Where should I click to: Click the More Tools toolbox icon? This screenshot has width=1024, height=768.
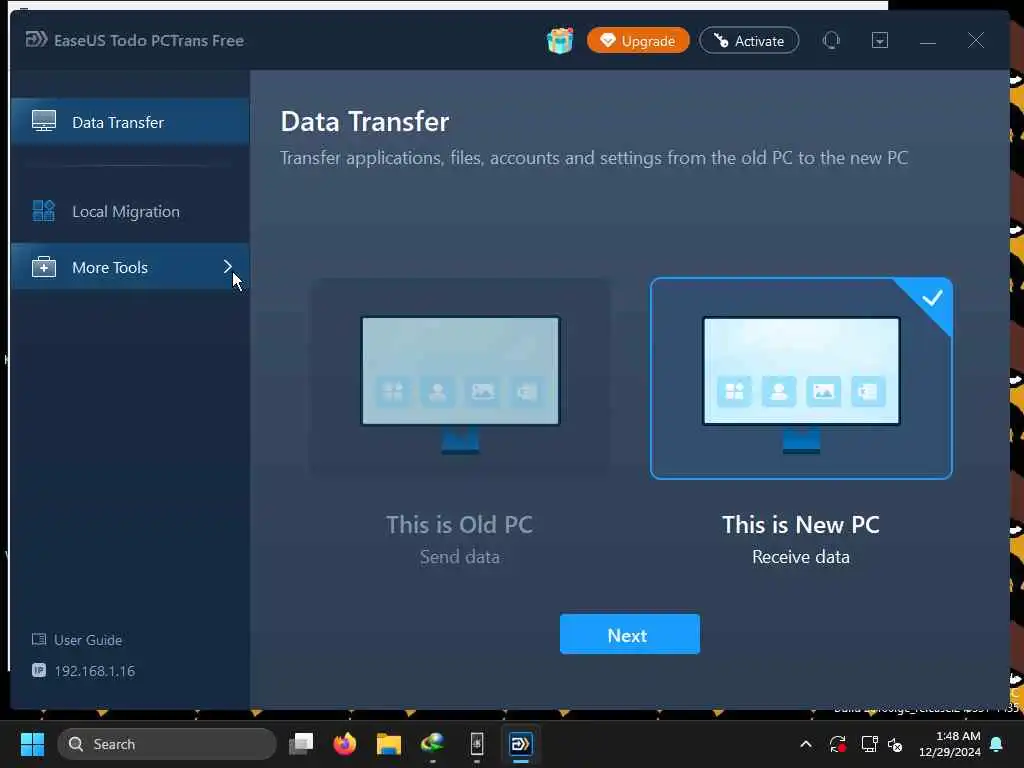[44, 267]
